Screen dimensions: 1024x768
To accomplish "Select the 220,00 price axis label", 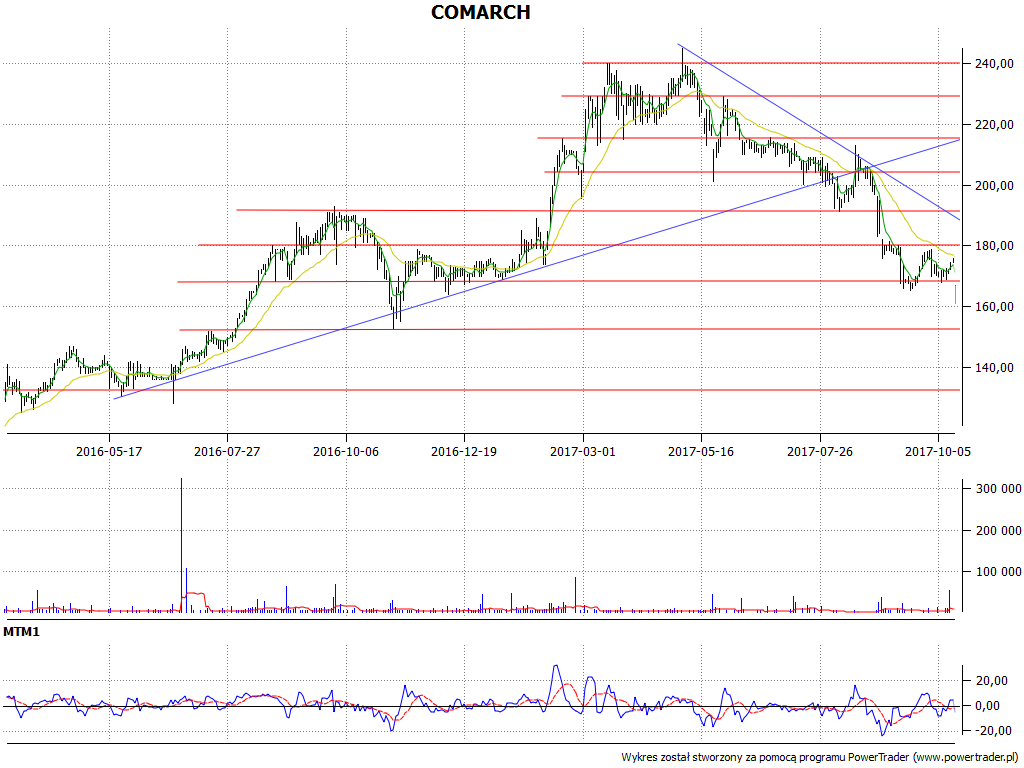I will (x=995, y=124).
